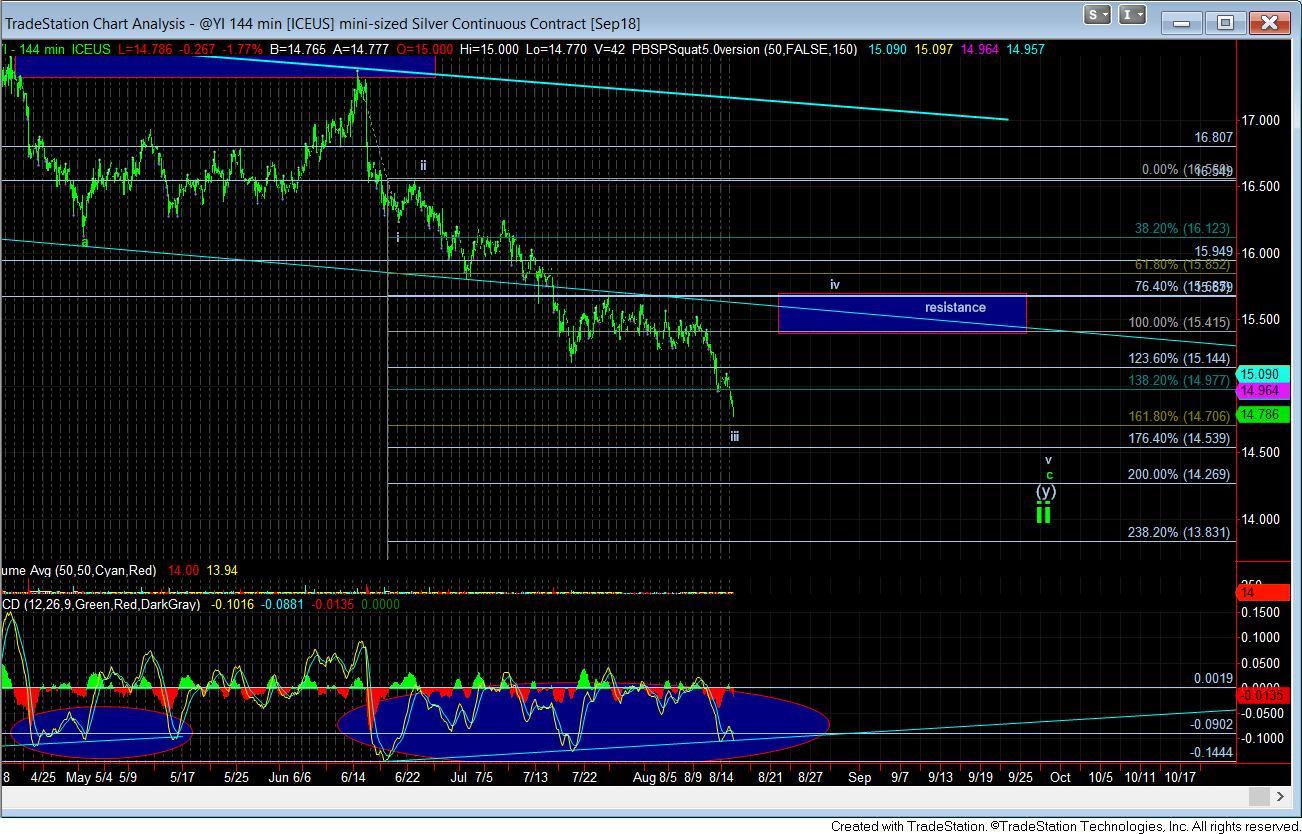This screenshot has height=834, width=1302.
Task: Select the (y) wave label
Action: tap(1045, 491)
